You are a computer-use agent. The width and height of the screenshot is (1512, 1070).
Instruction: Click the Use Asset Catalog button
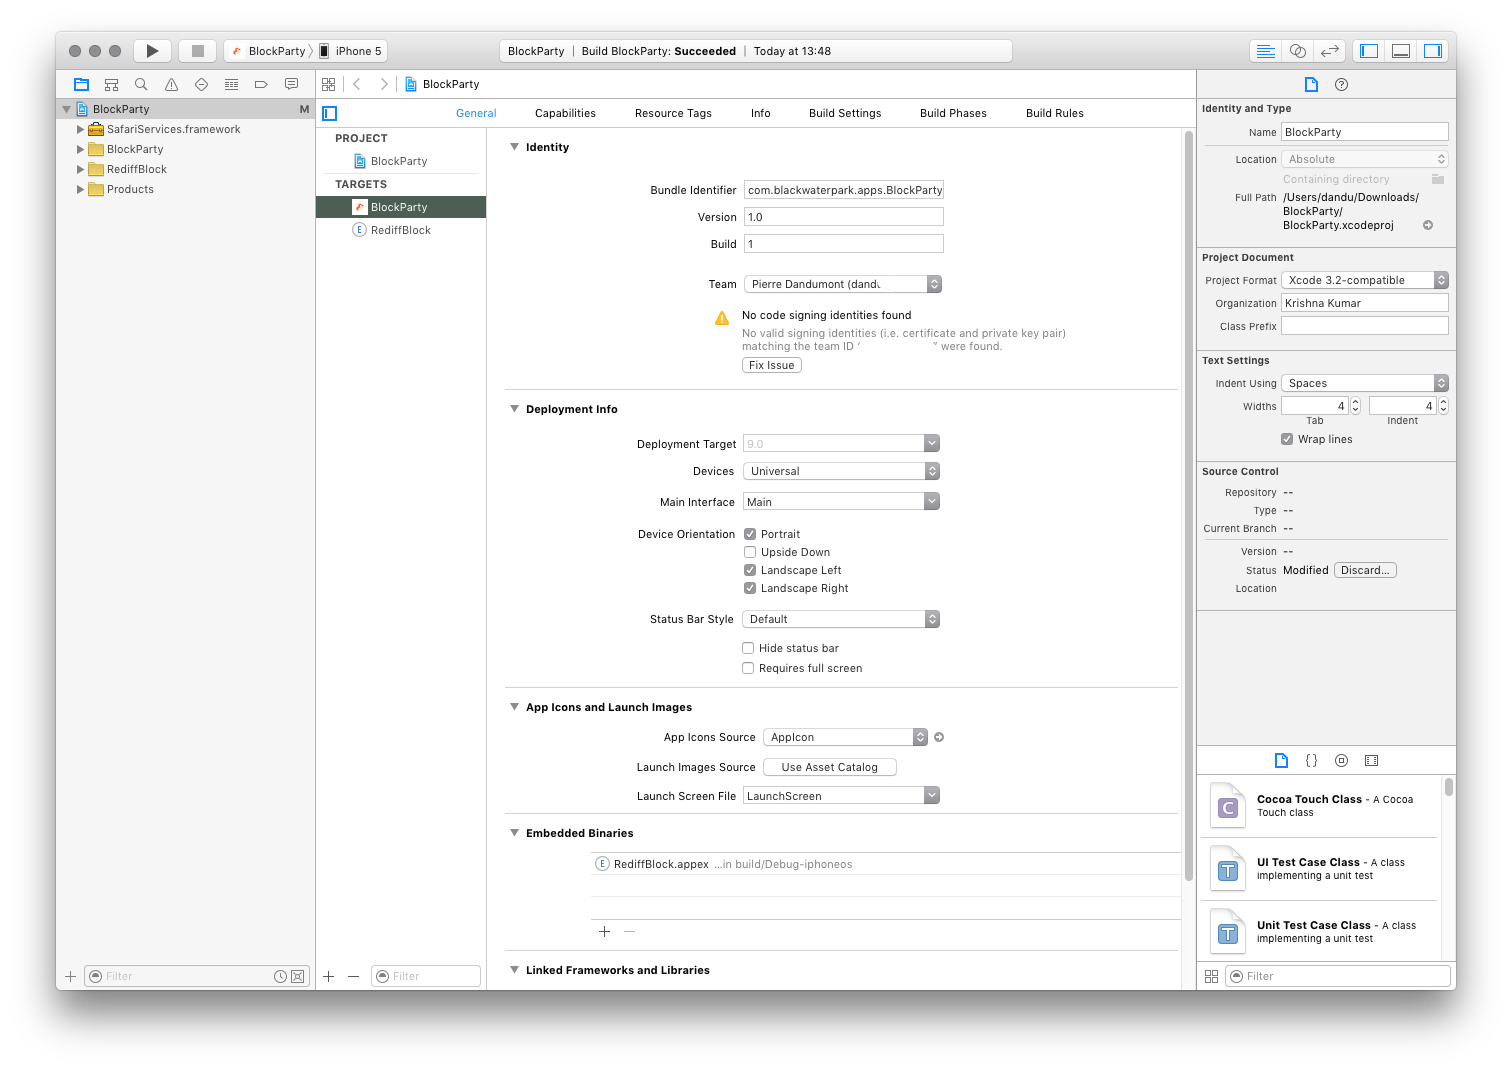pos(830,767)
